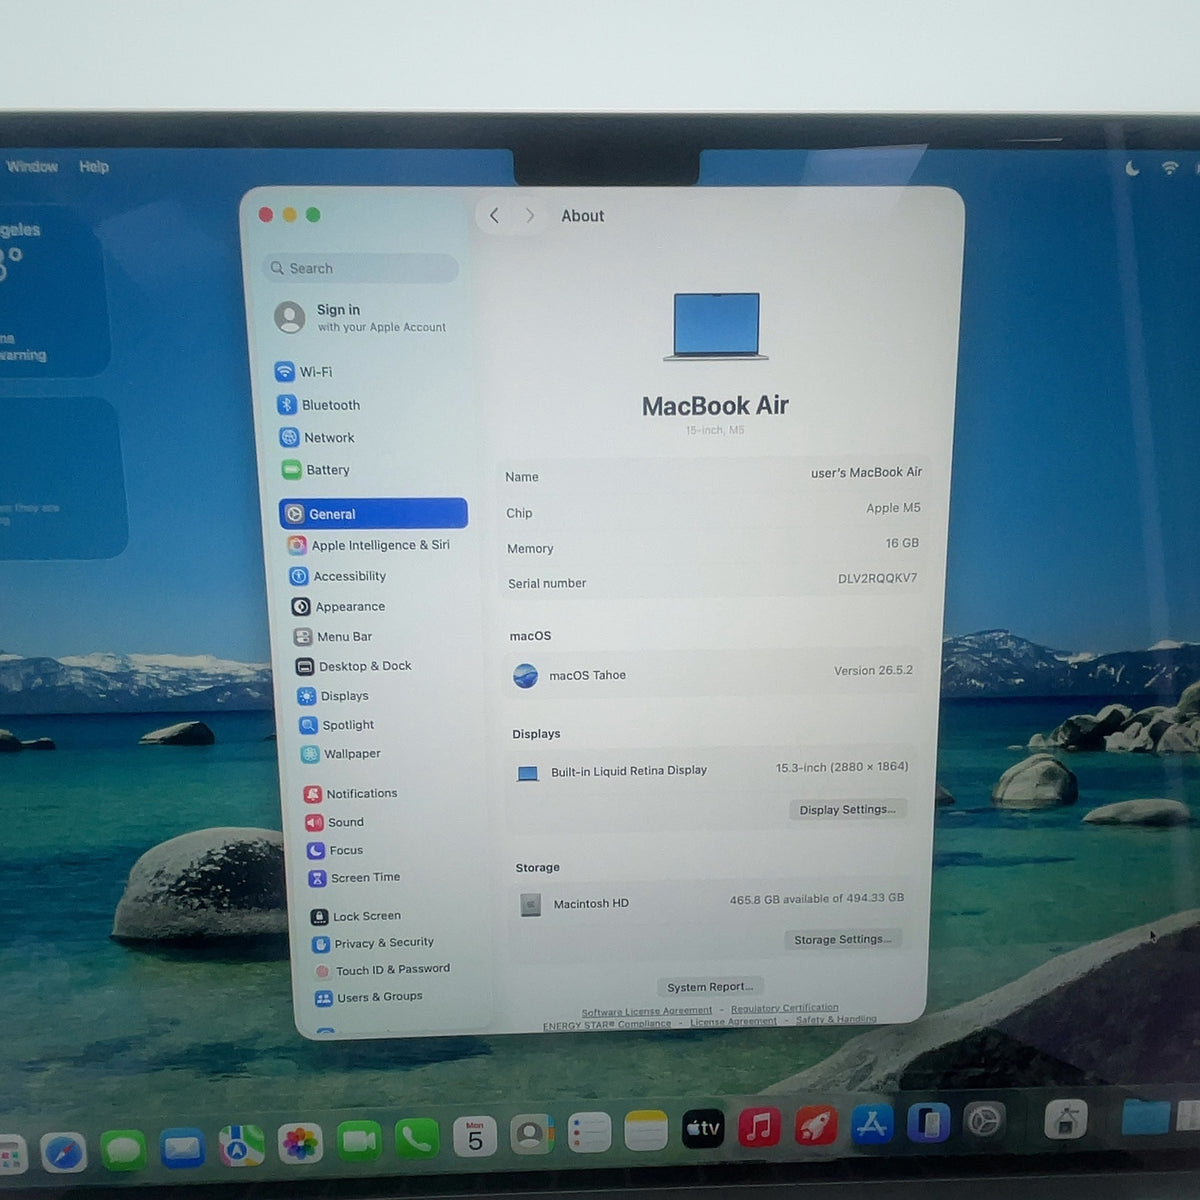Screen dimensions: 1200x1200
Task: Open Safari from the Dock
Action: coord(64,1153)
